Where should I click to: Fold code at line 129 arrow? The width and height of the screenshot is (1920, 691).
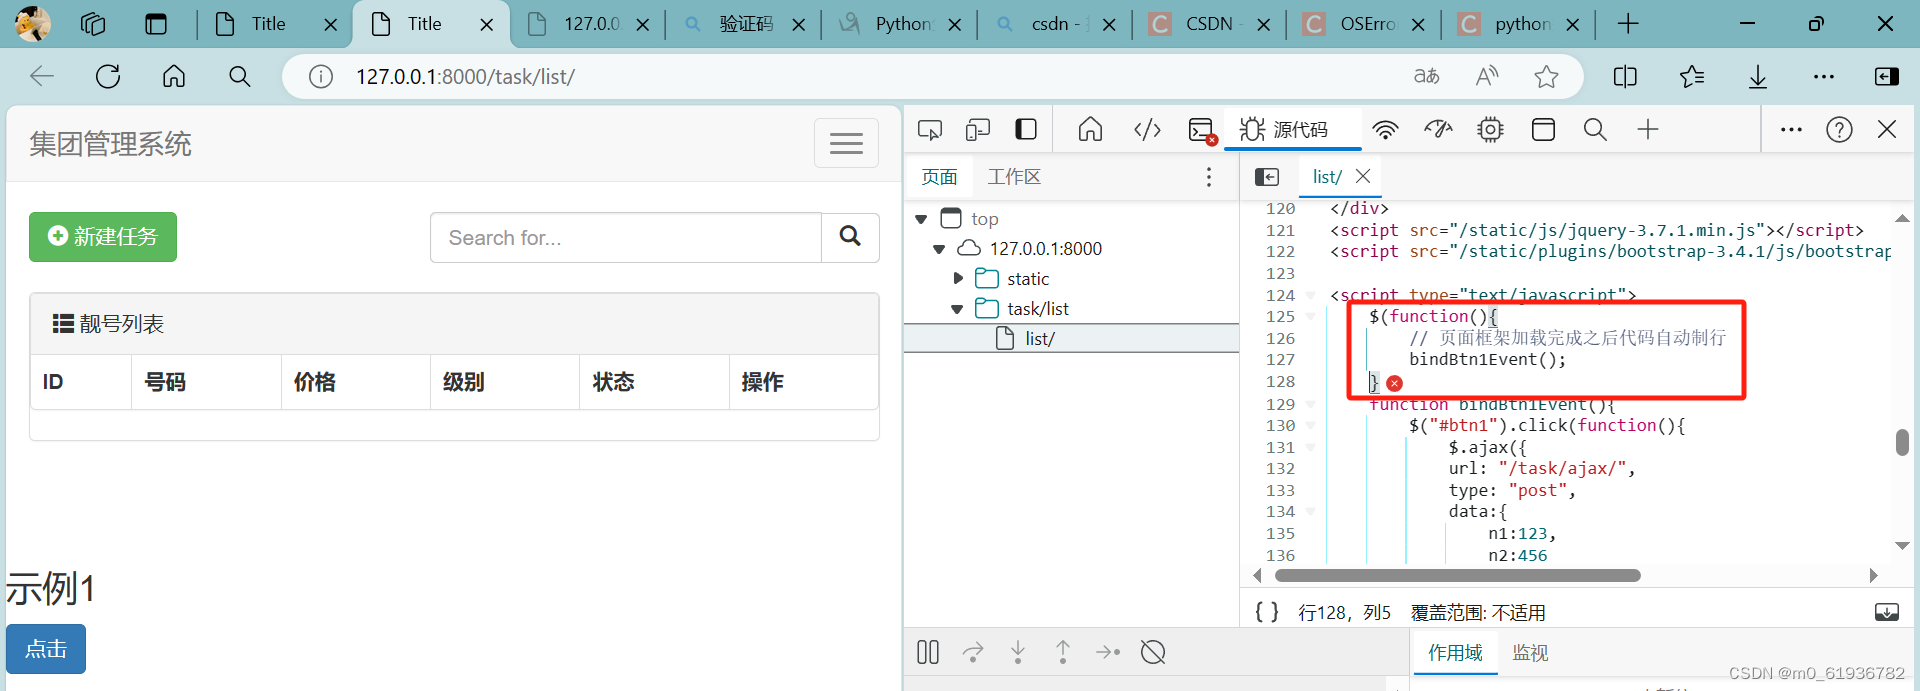[1310, 405]
